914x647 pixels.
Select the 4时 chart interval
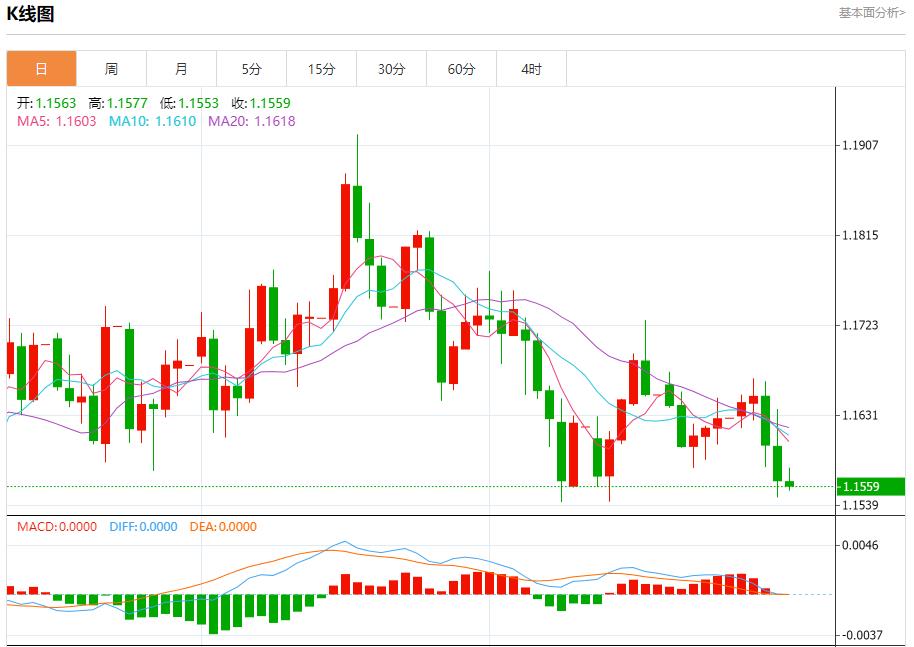(x=530, y=68)
